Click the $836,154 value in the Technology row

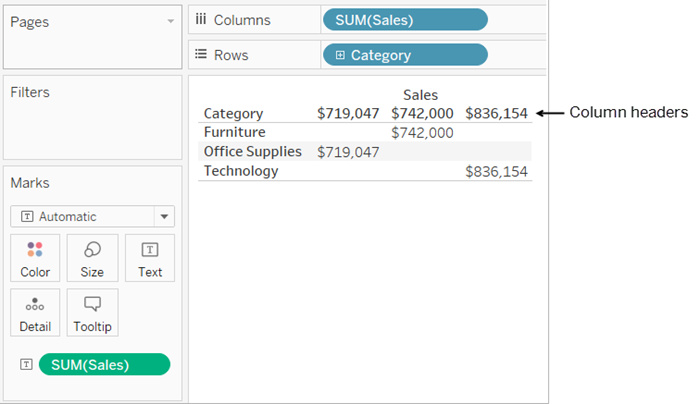496,172
